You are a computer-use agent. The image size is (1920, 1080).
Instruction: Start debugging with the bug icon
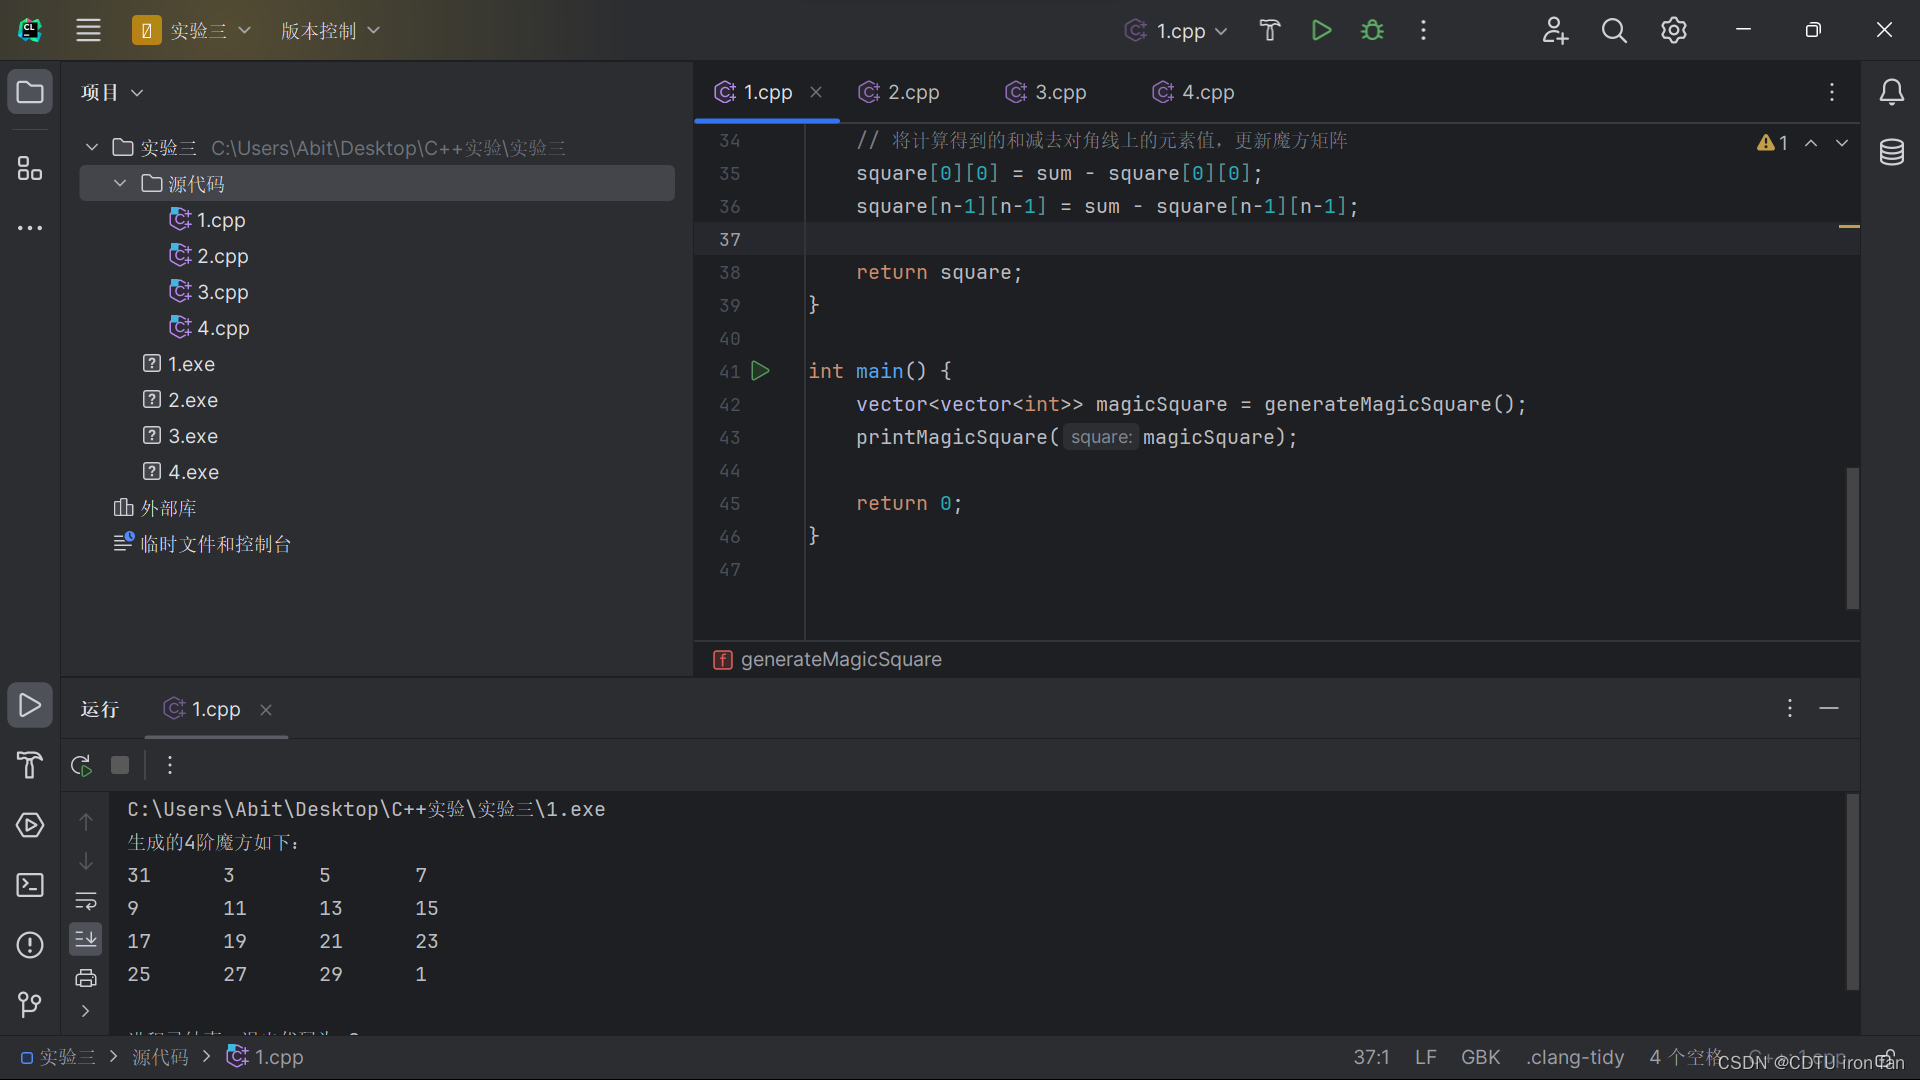tap(1372, 30)
